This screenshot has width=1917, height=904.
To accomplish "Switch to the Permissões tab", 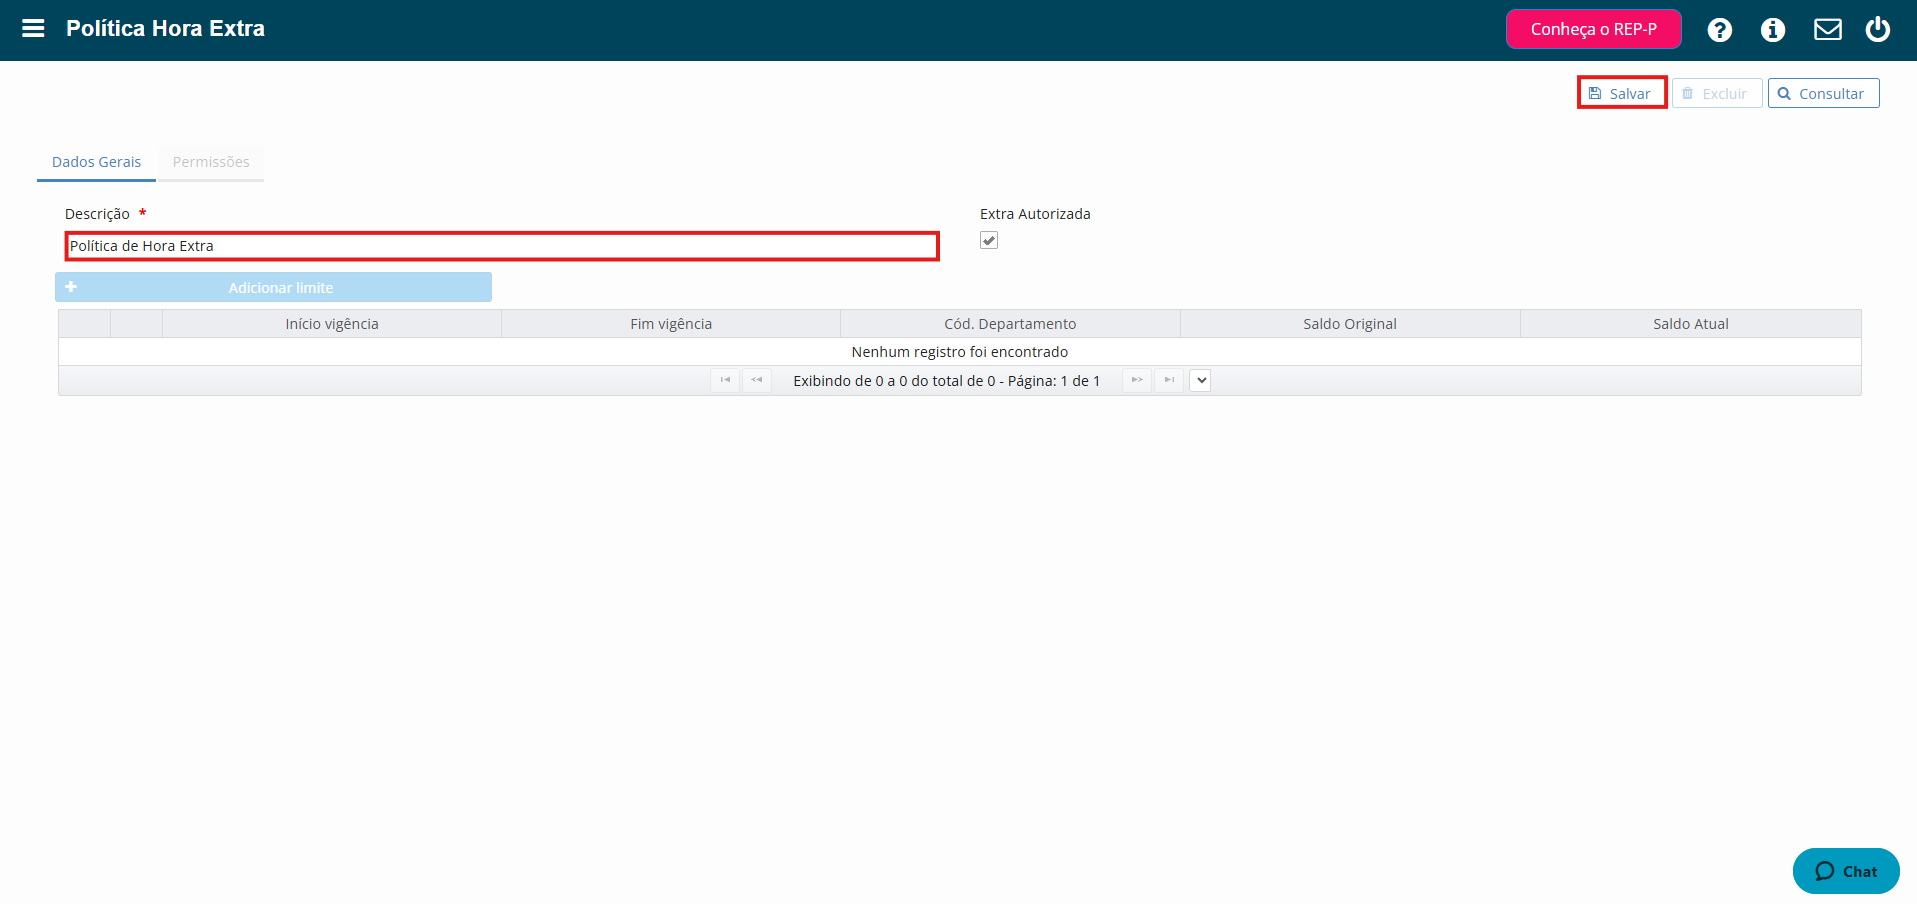I will pyautogui.click(x=211, y=162).
